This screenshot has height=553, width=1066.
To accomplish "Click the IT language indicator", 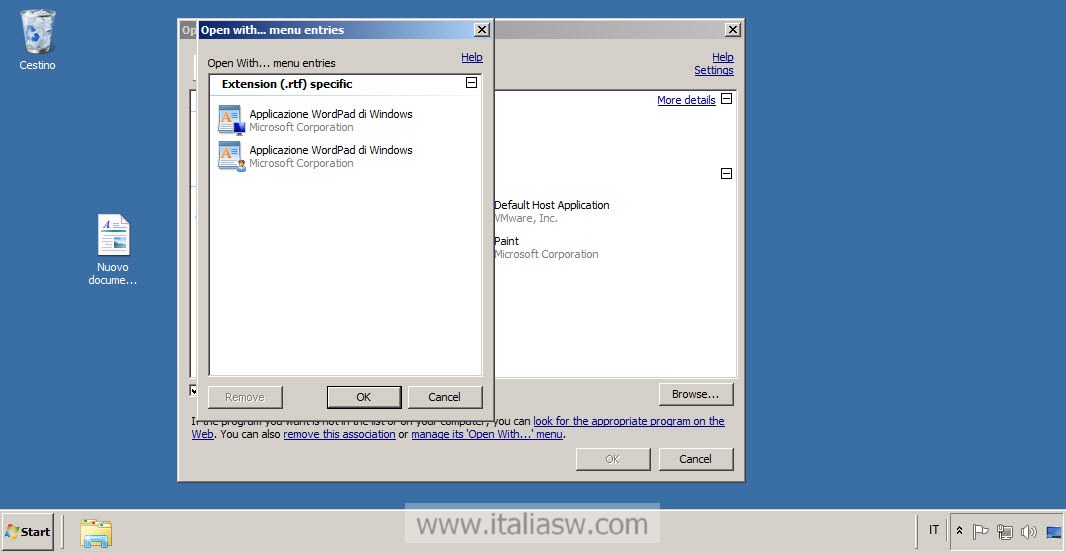I will tap(934, 530).
